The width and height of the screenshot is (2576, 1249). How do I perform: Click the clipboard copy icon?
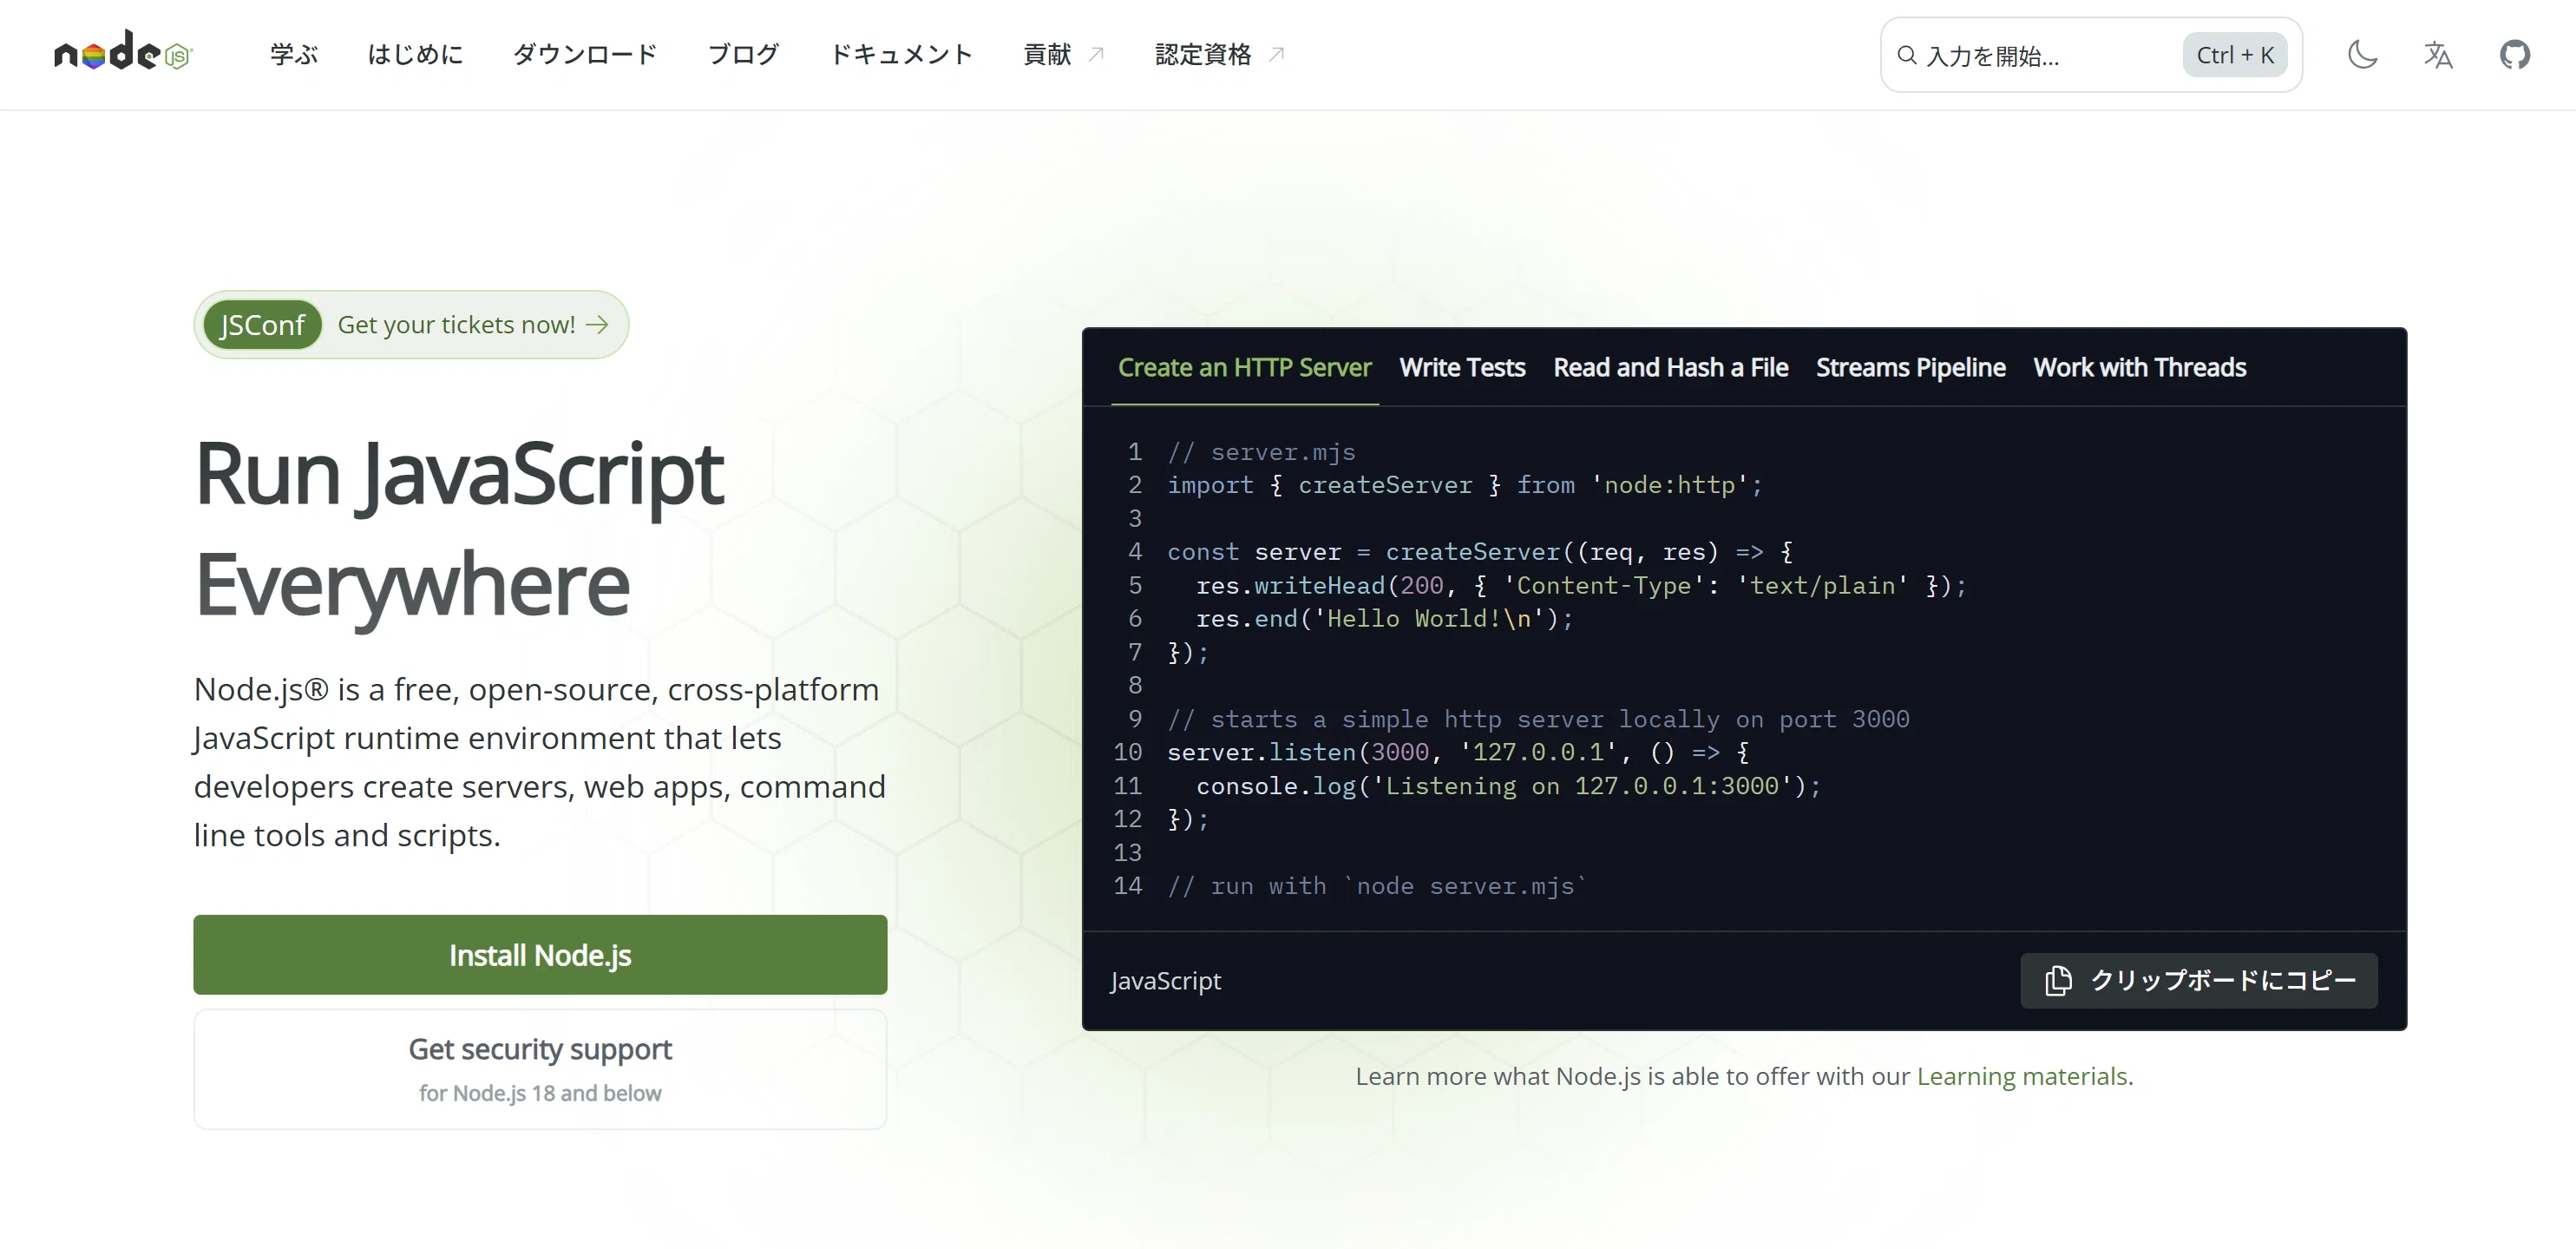click(x=2058, y=980)
